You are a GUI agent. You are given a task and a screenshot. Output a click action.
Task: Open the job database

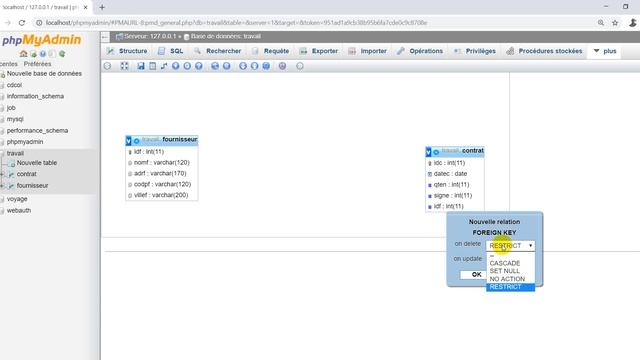point(11,108)
